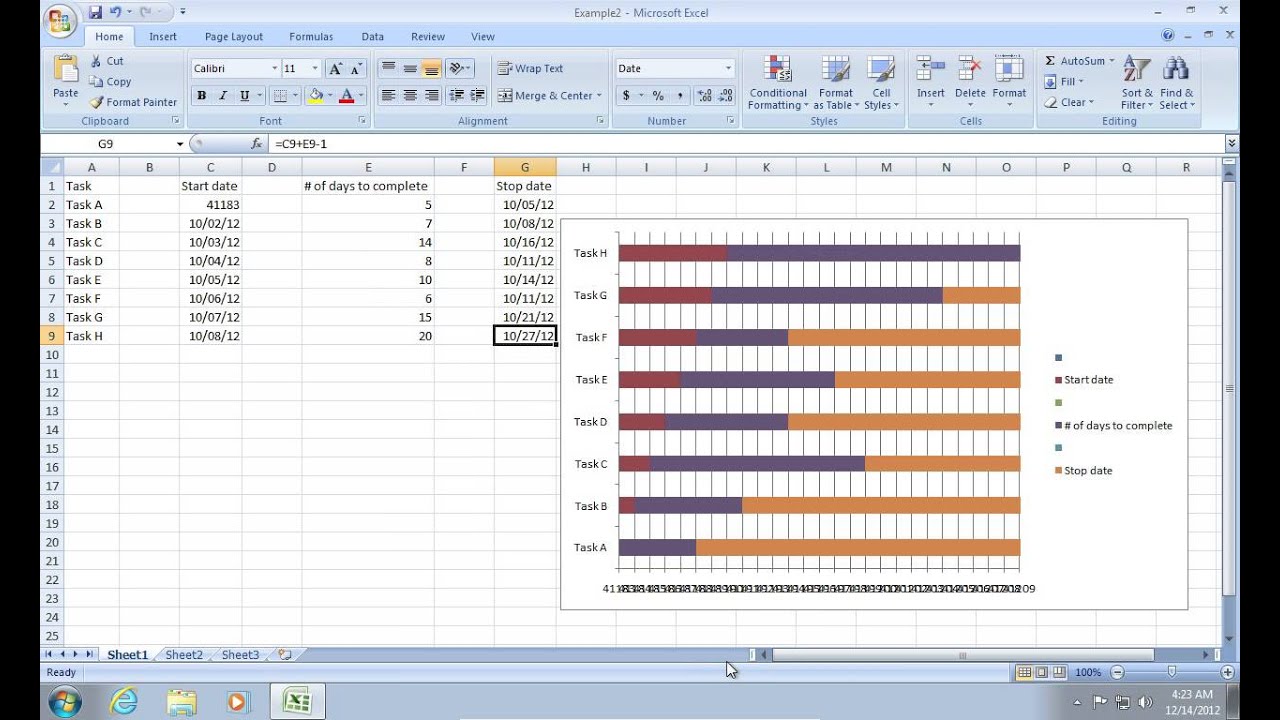Open the Calibri font name dropdown
The image size is (1280, 720).
pyautogui.click(x=275, y=69)
